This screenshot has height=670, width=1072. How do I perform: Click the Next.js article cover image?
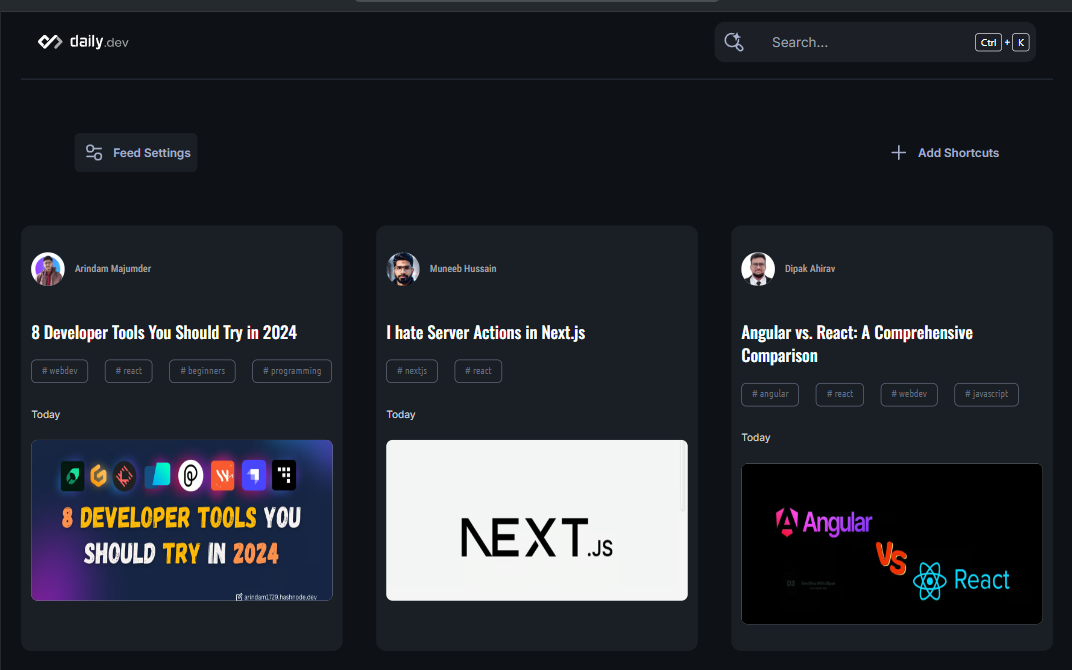point(536,520)
